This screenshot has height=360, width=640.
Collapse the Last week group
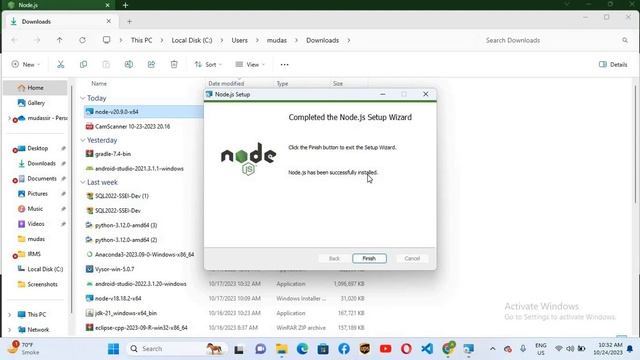coord(83,182)
